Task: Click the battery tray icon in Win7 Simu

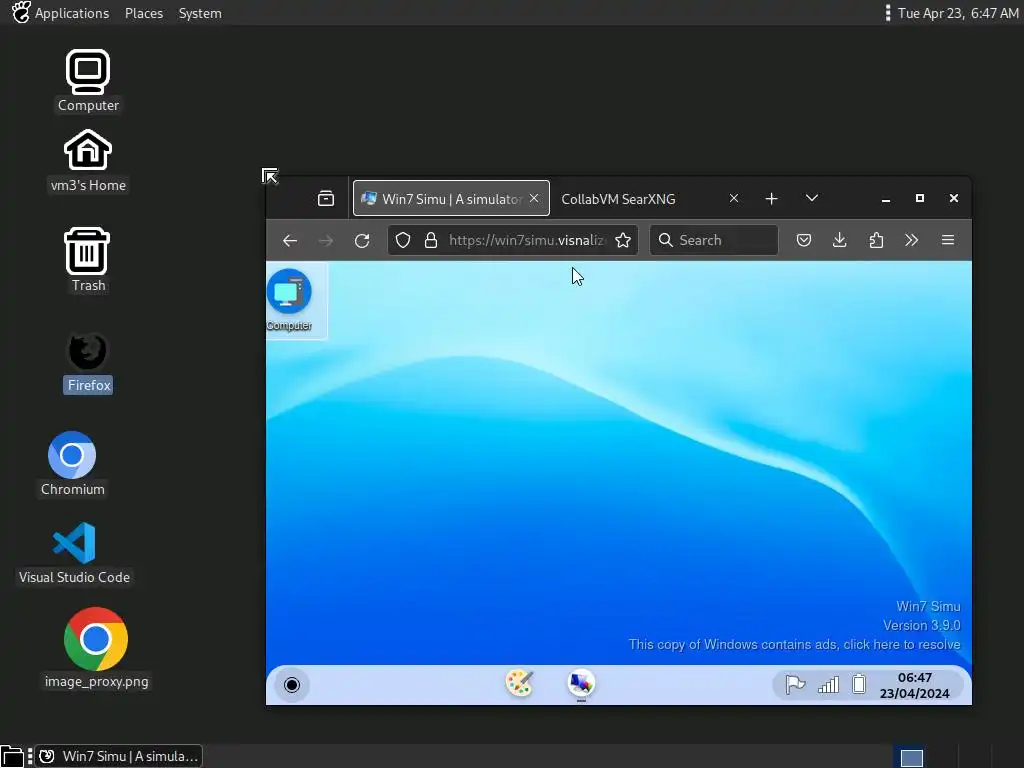Action: coord(859,684)
